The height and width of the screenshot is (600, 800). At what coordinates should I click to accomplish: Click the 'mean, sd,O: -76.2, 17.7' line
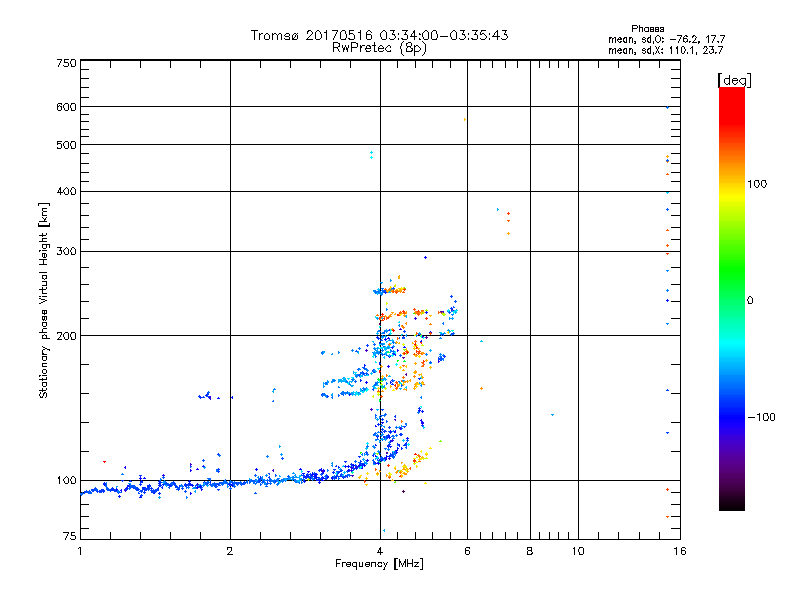coord(666,39)
